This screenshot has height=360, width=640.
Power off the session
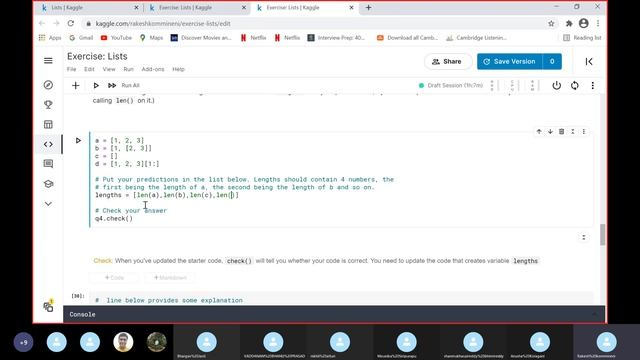556,85
